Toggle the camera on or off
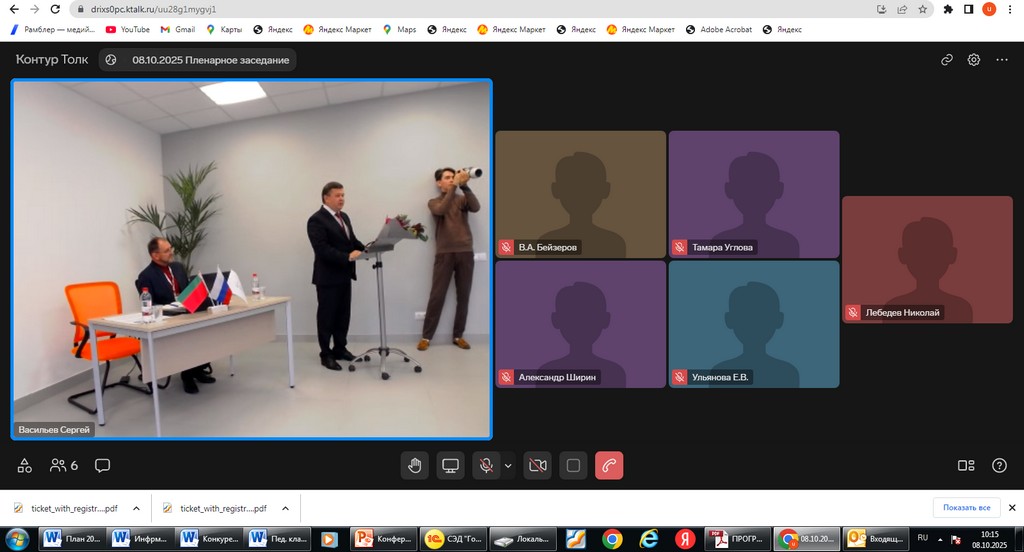The image size is (1024, 552). [537, 465]
